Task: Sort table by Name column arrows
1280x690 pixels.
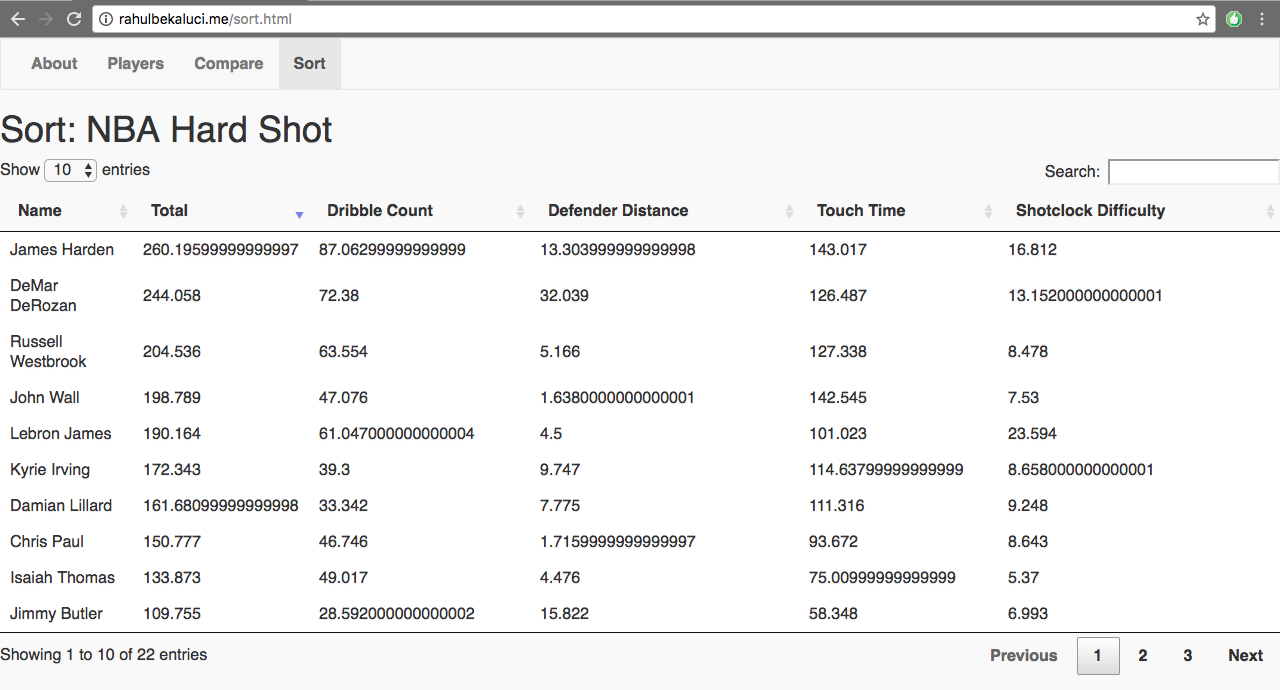Action: tap(124, 211)
